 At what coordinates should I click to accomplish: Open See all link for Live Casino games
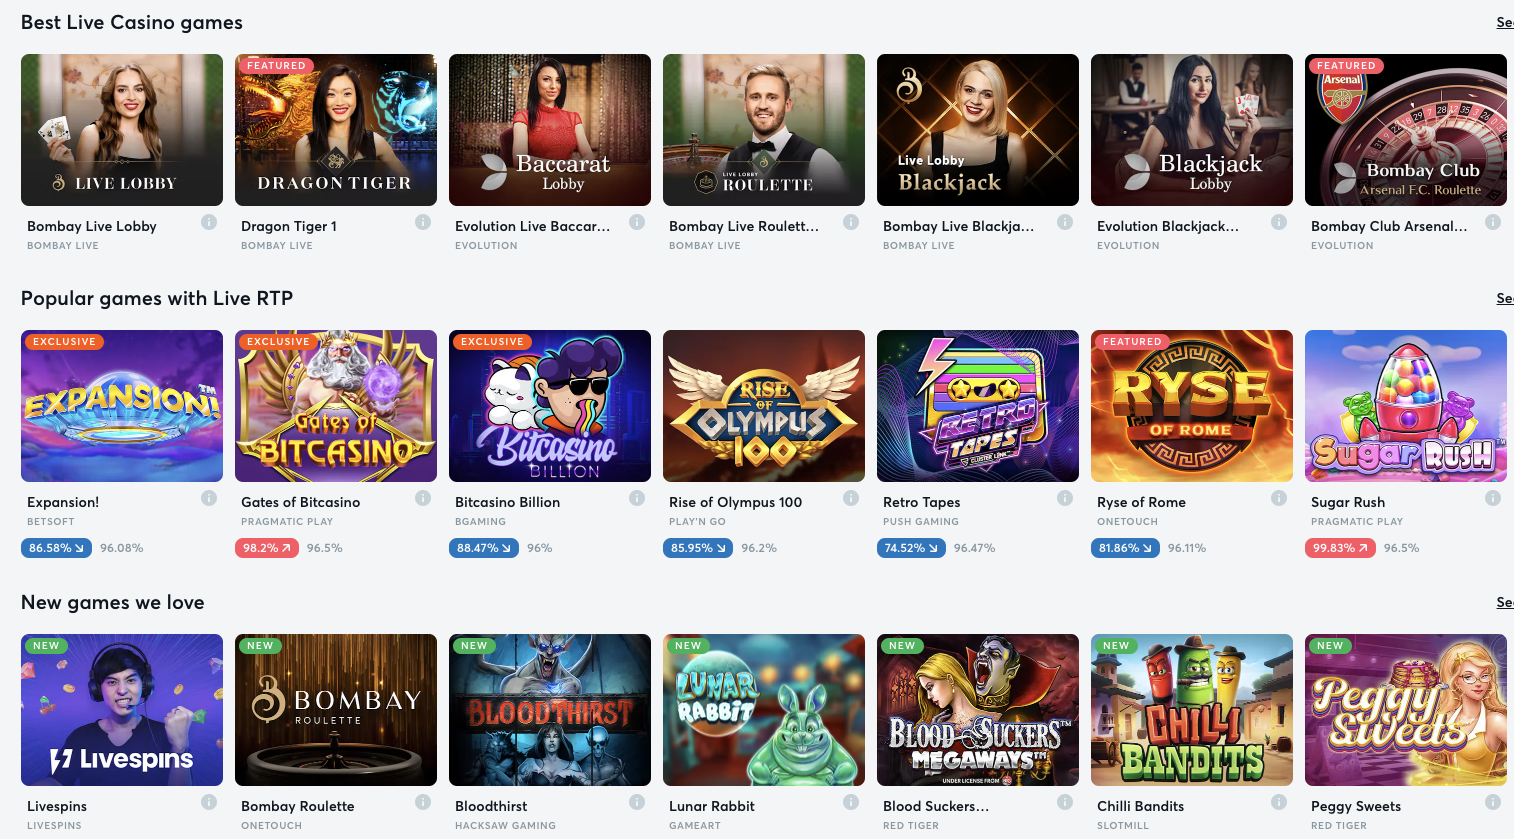pyautogui.click(x=1505, y=22)
